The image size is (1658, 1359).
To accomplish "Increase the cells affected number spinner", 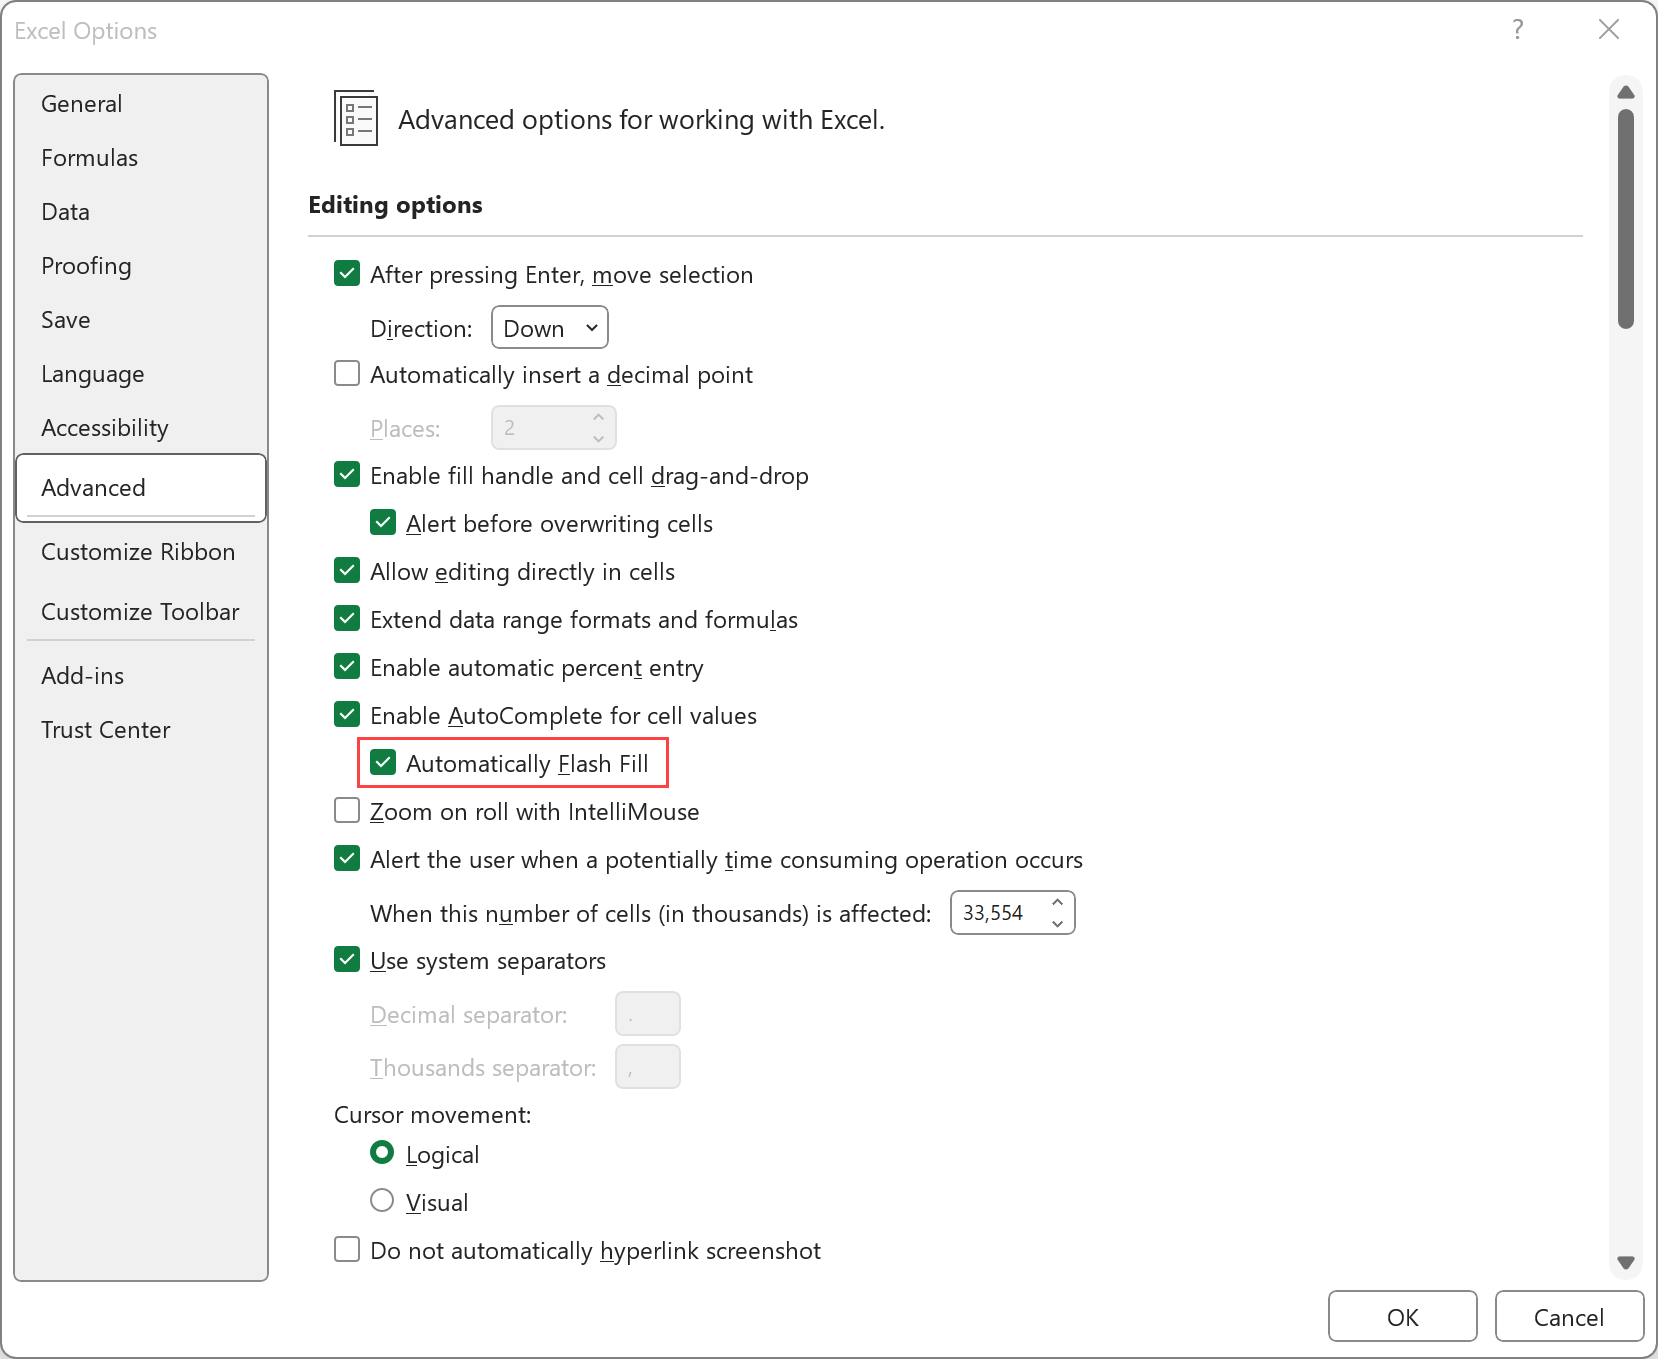I will click(x=1057, y=902).
